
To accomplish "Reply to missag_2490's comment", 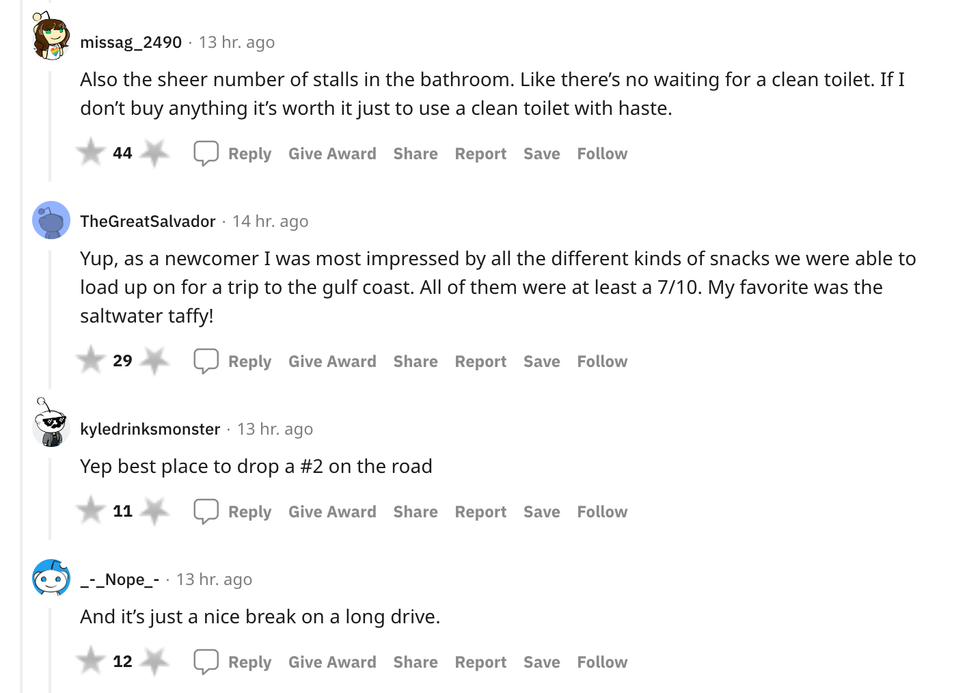I will tap(234, 153).
